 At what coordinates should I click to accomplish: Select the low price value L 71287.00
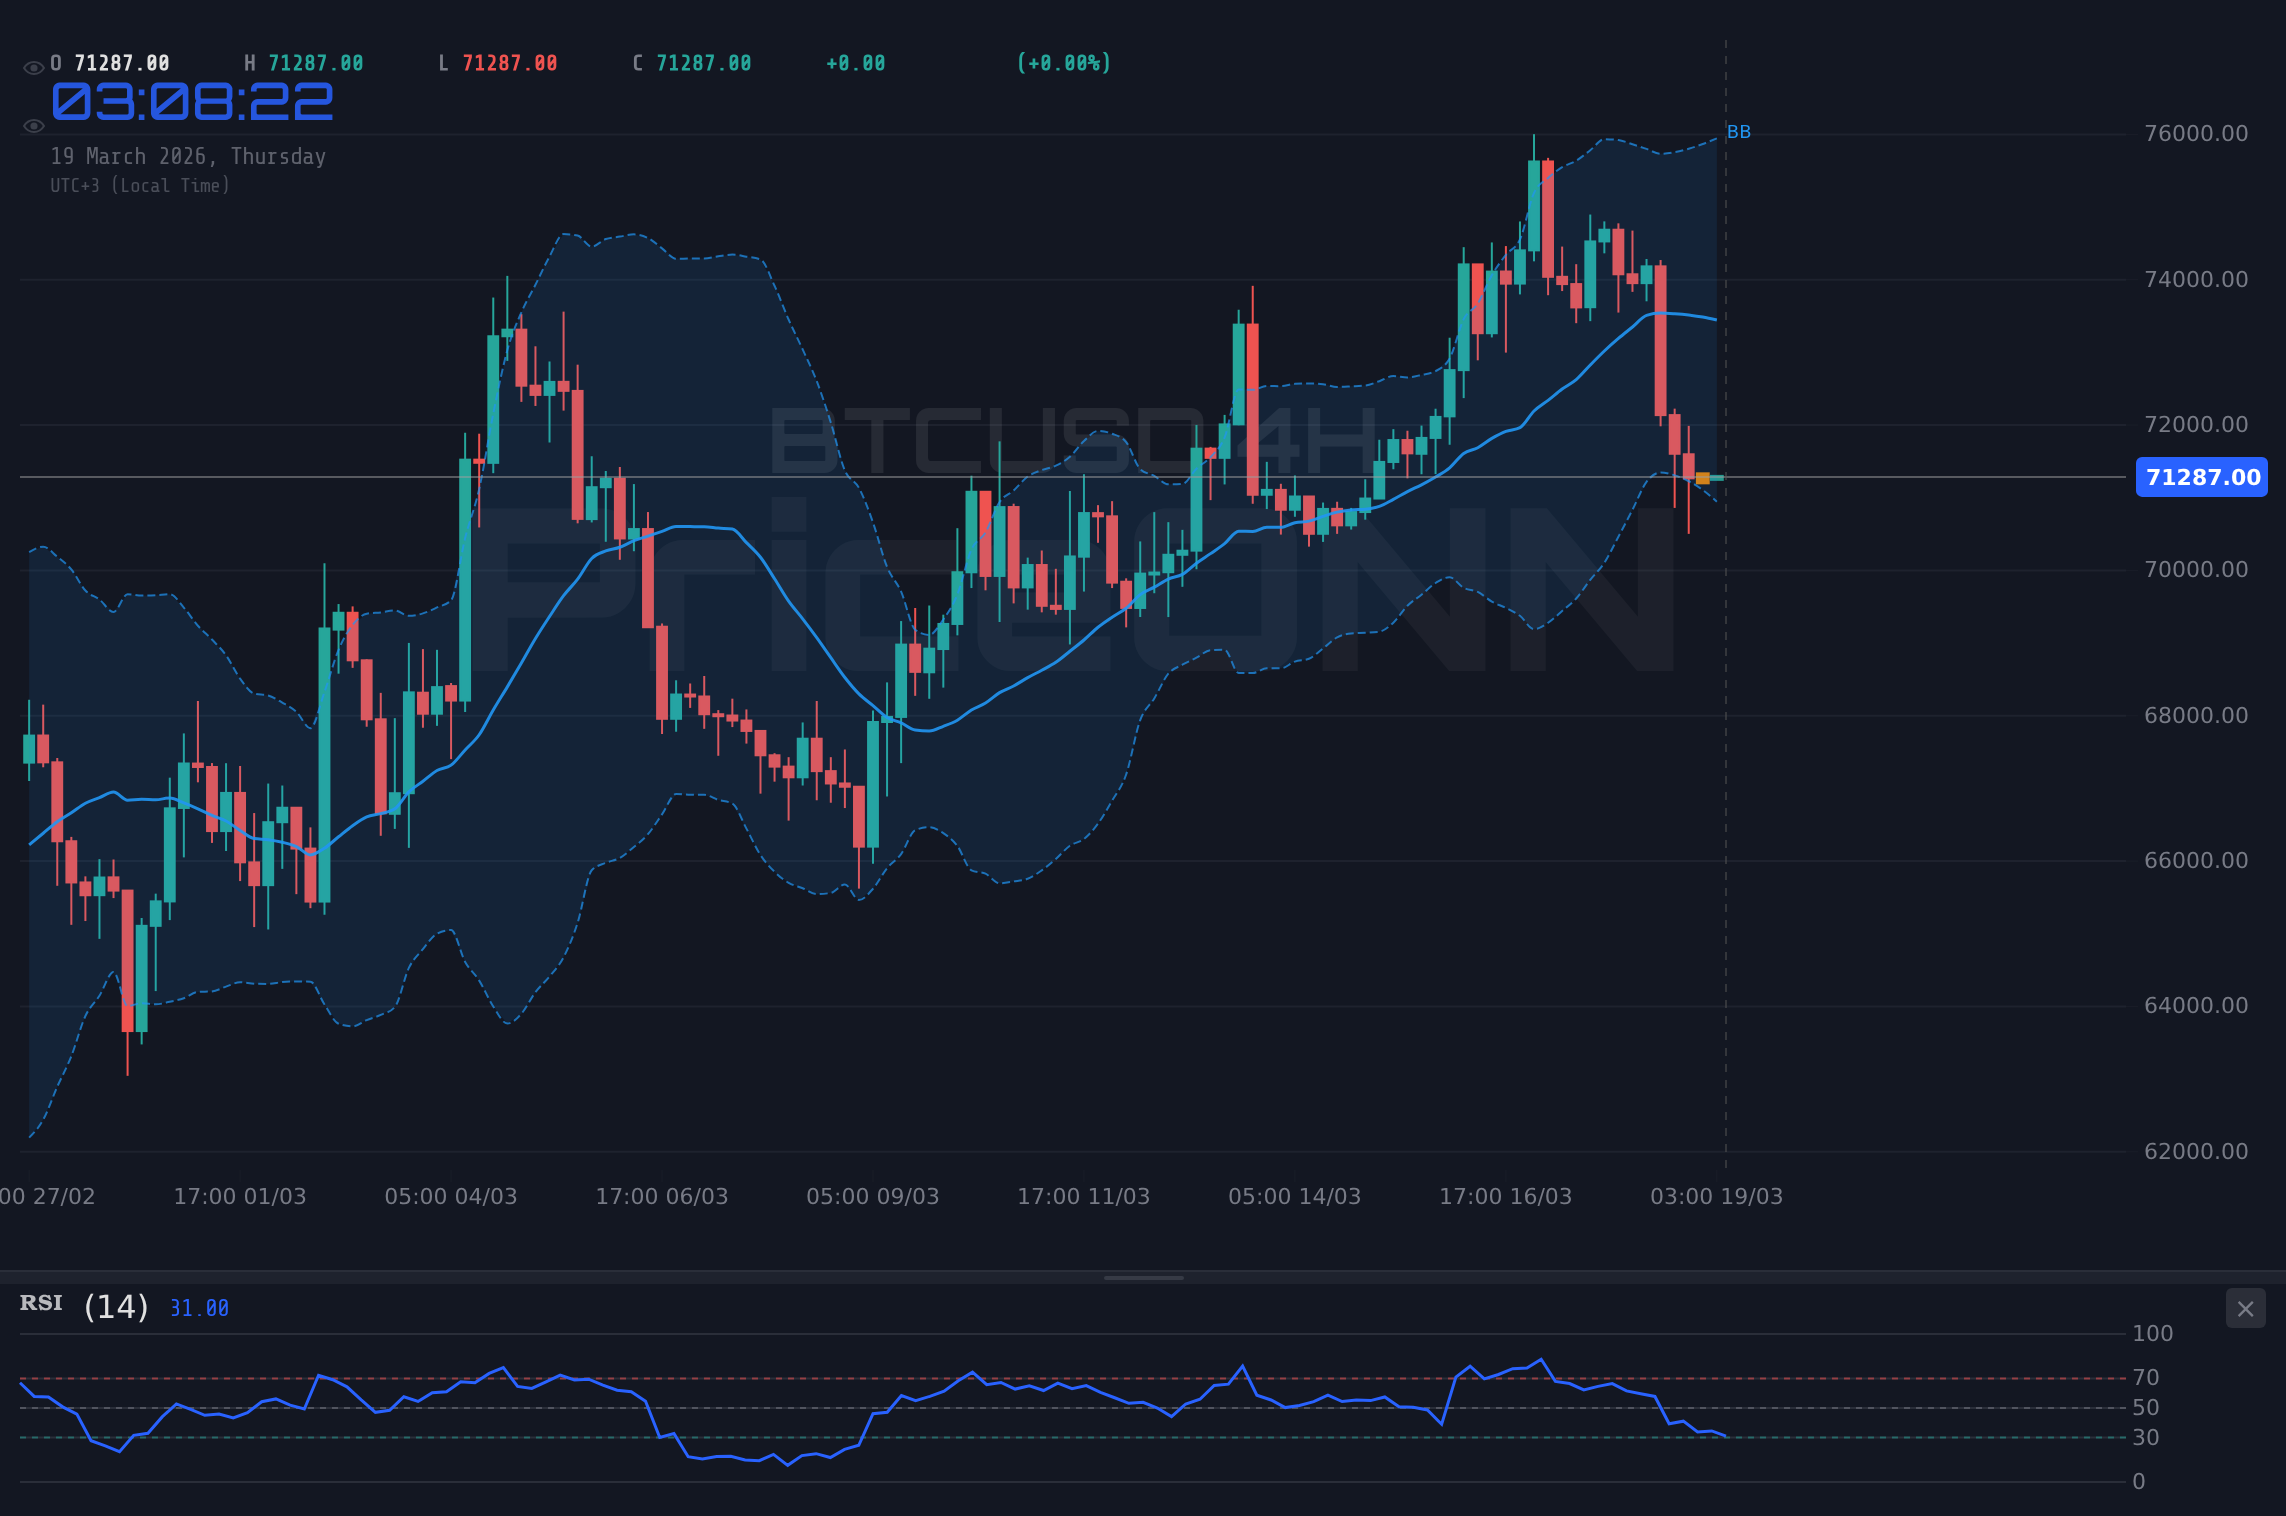(498, 62)
